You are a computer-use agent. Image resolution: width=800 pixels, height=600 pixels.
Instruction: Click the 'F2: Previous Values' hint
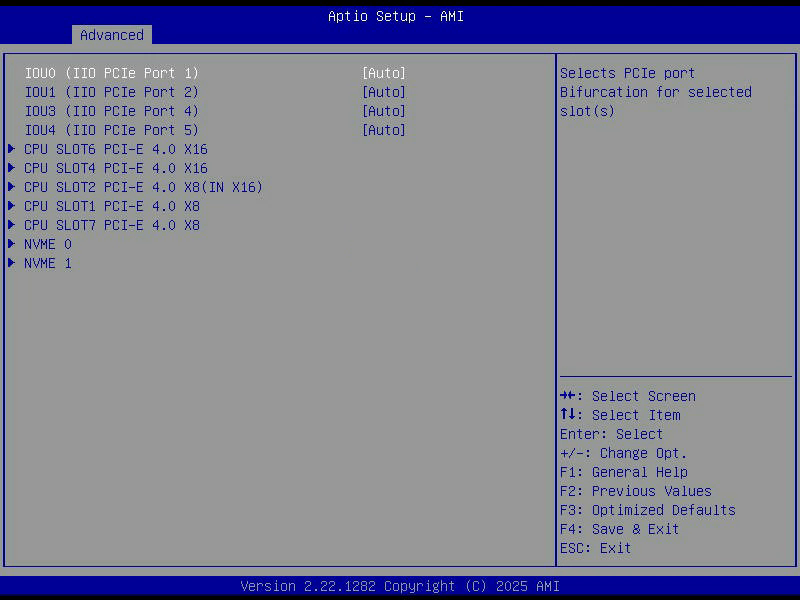636,491
